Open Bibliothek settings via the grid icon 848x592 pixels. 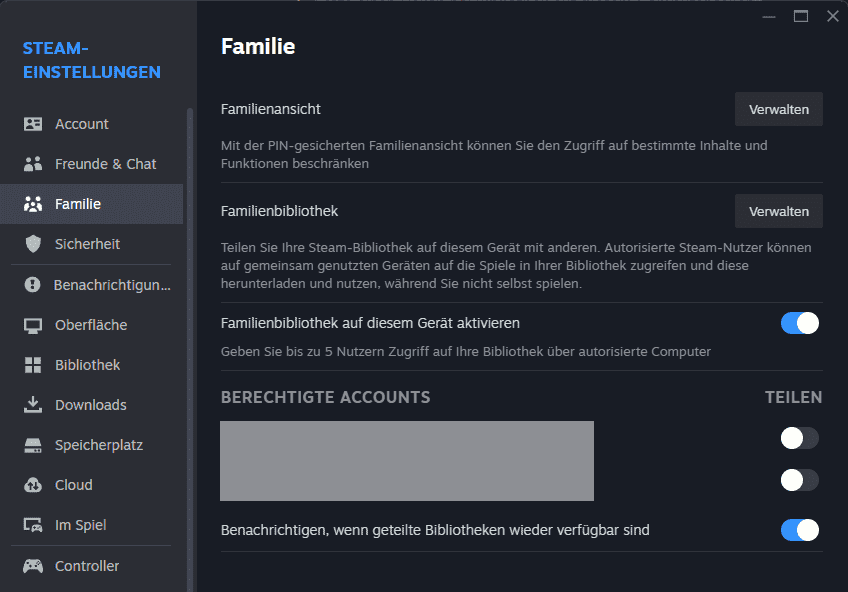tap(35, 364)
